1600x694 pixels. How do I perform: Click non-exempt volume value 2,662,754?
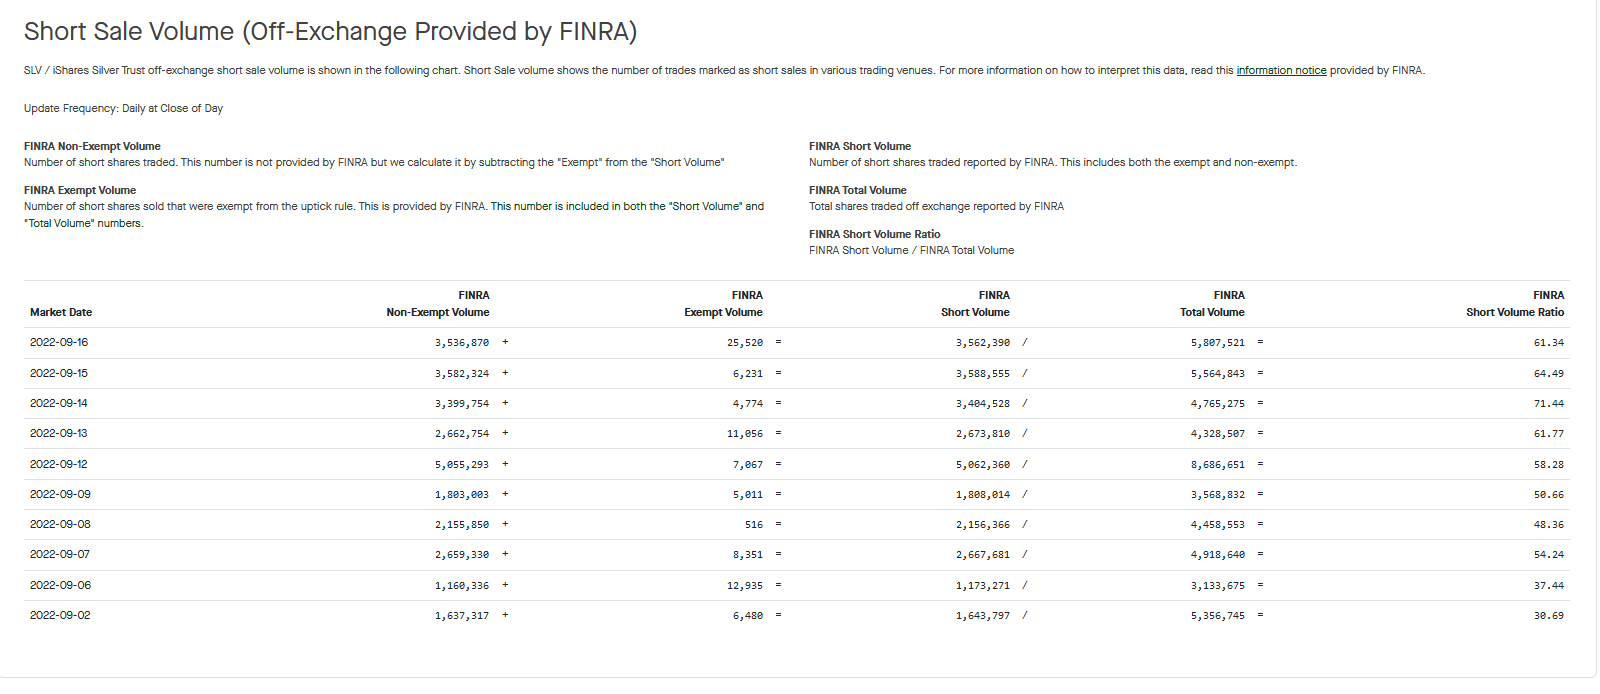462,434
